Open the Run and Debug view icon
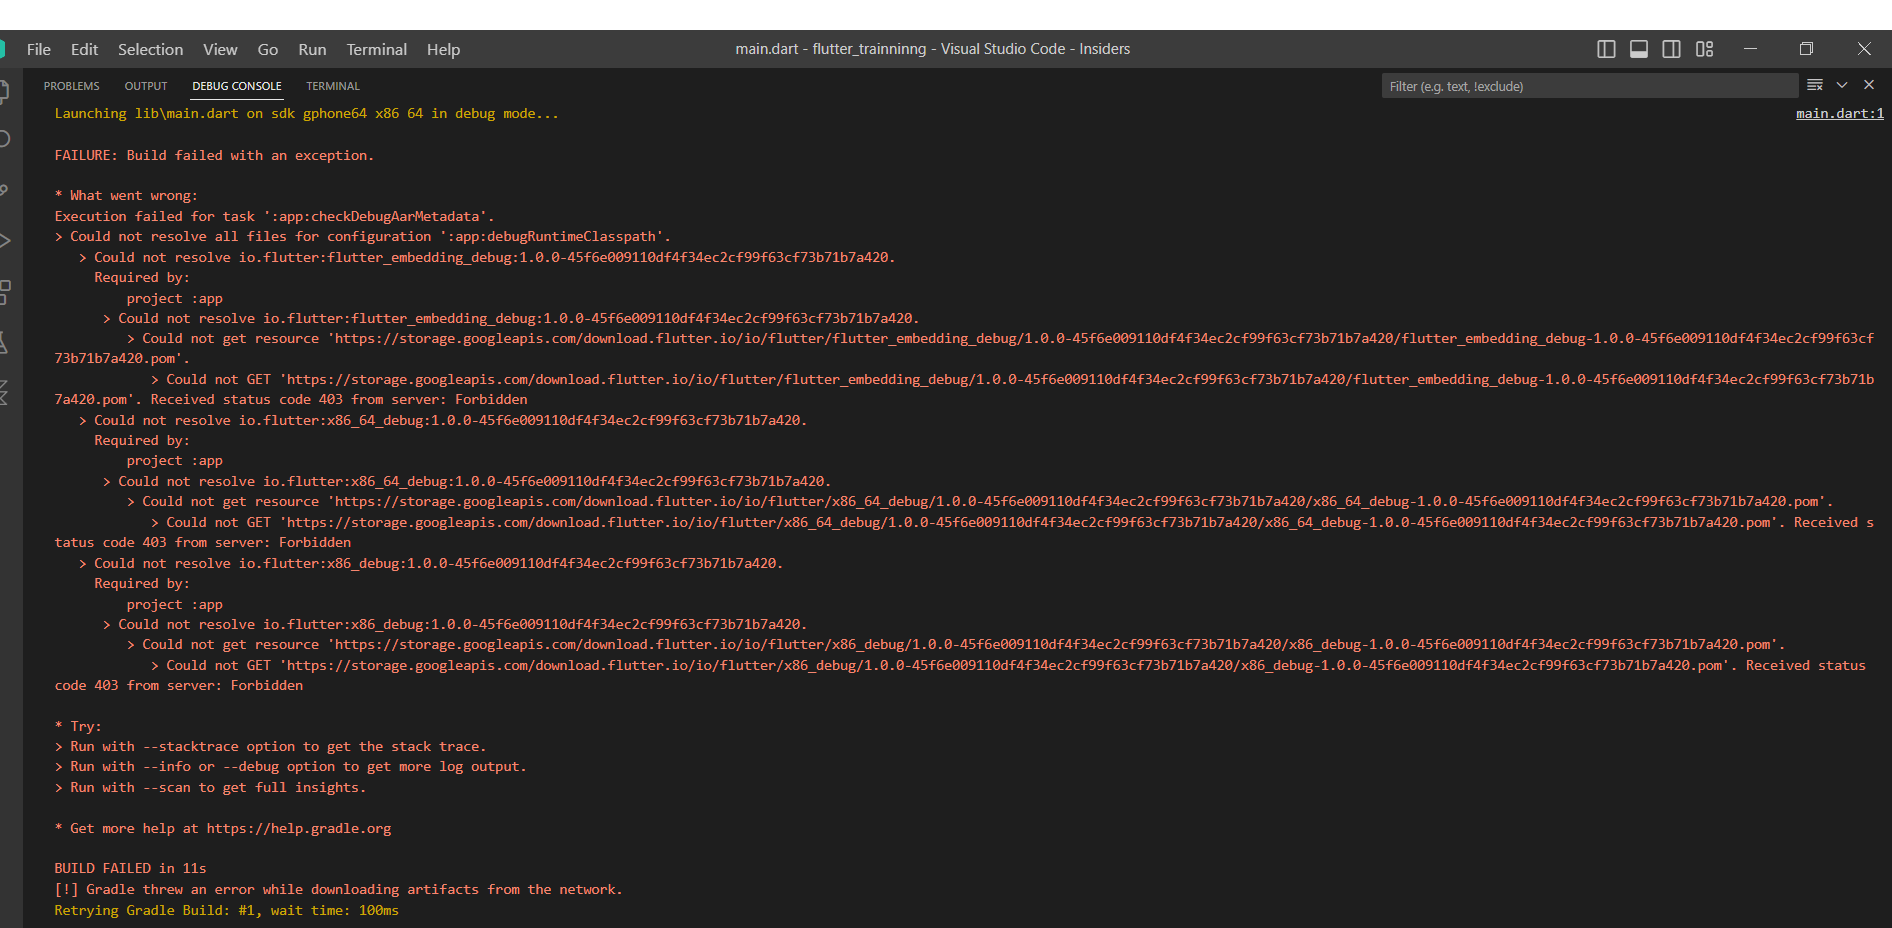Screen dimensions: 1892x928 tap(5, 241)
